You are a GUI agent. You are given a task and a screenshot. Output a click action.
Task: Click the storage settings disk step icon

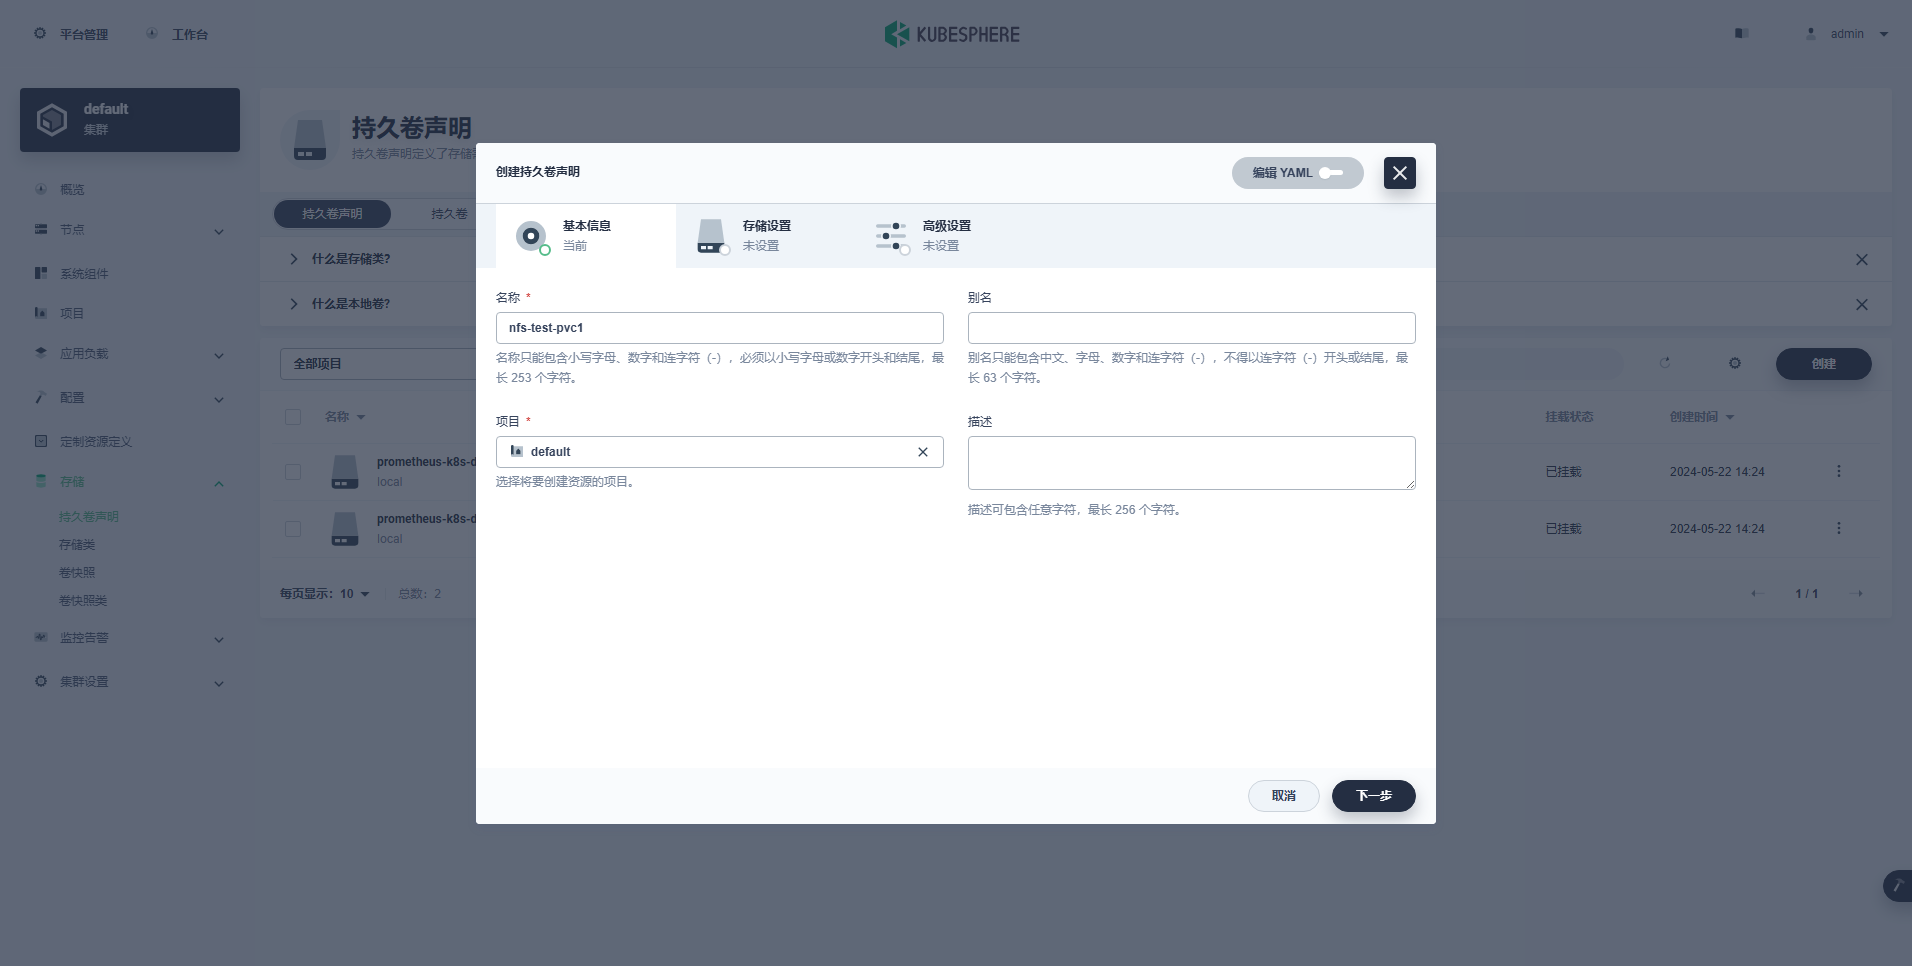711,236
